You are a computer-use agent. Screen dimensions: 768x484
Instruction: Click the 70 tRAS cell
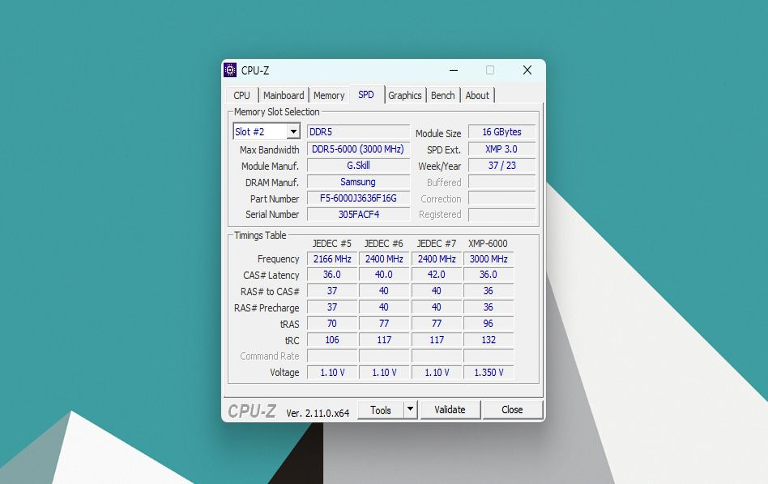coord(332,323)
